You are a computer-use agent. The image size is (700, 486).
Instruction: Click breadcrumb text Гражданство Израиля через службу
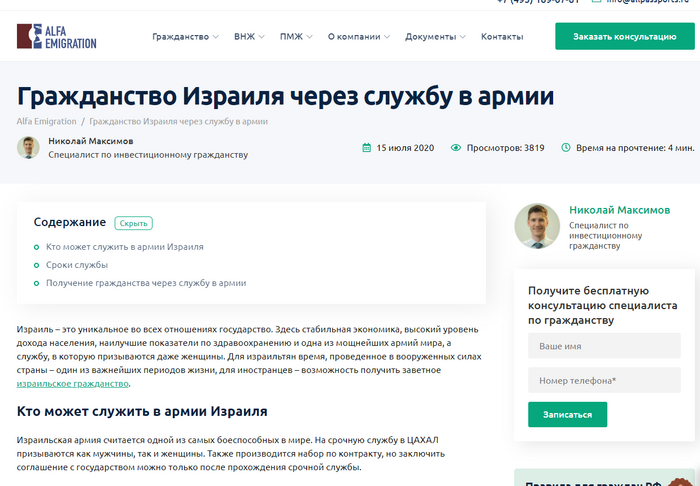pos(179,121)
